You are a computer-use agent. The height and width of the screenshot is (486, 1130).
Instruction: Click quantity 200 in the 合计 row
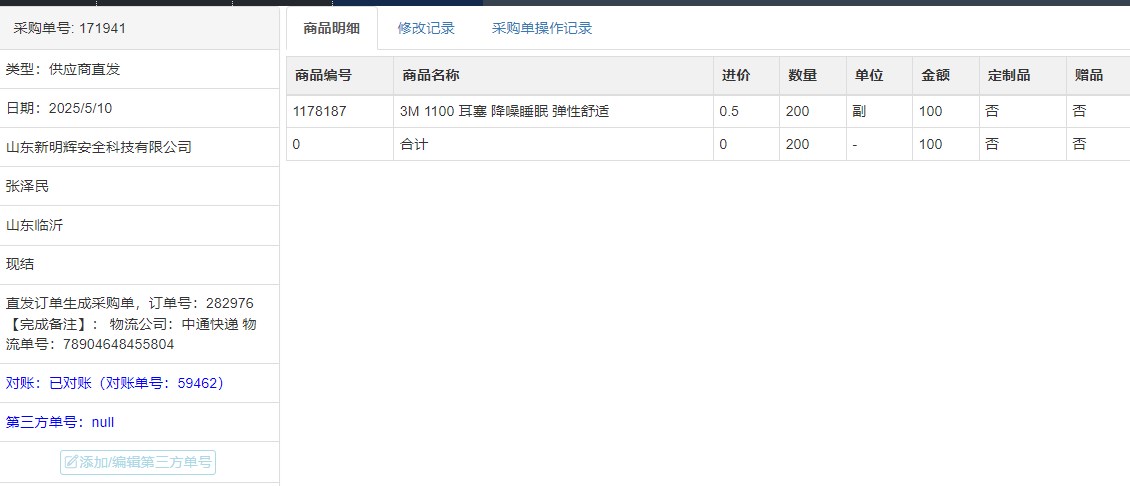(798, 144)
